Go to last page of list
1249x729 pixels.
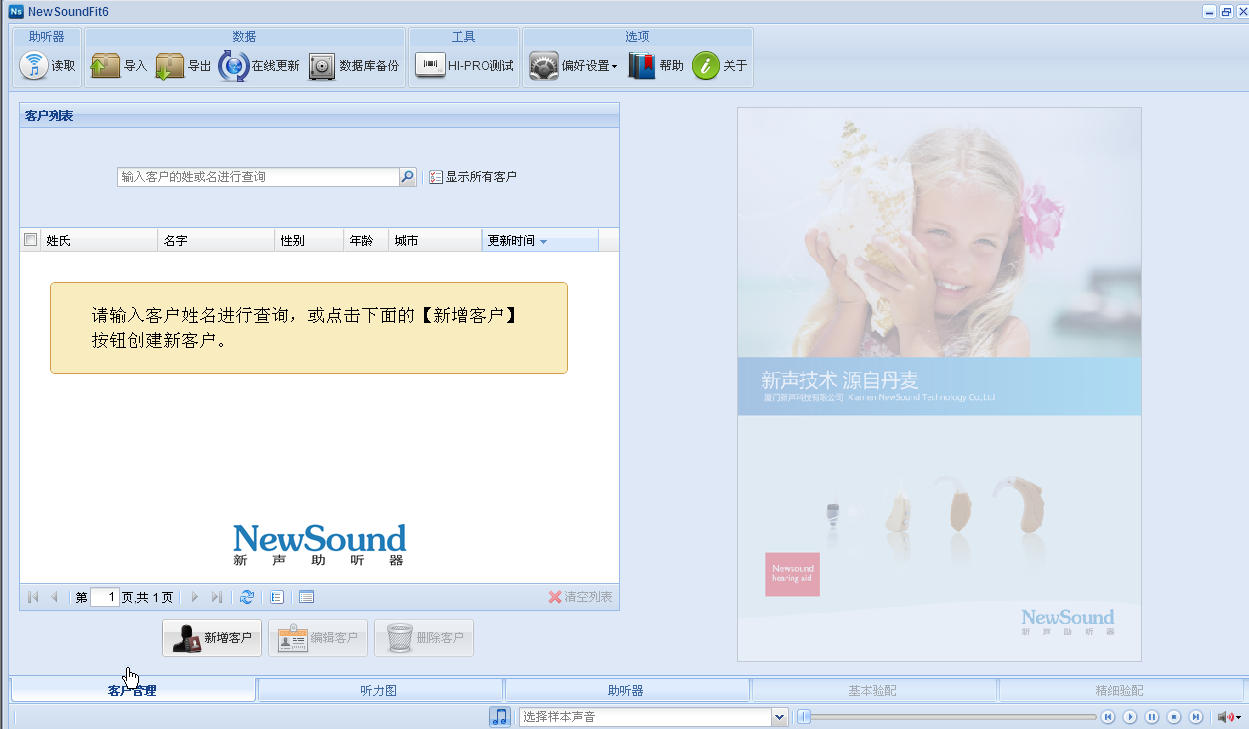pyautogui.click(x=216, y=597)
